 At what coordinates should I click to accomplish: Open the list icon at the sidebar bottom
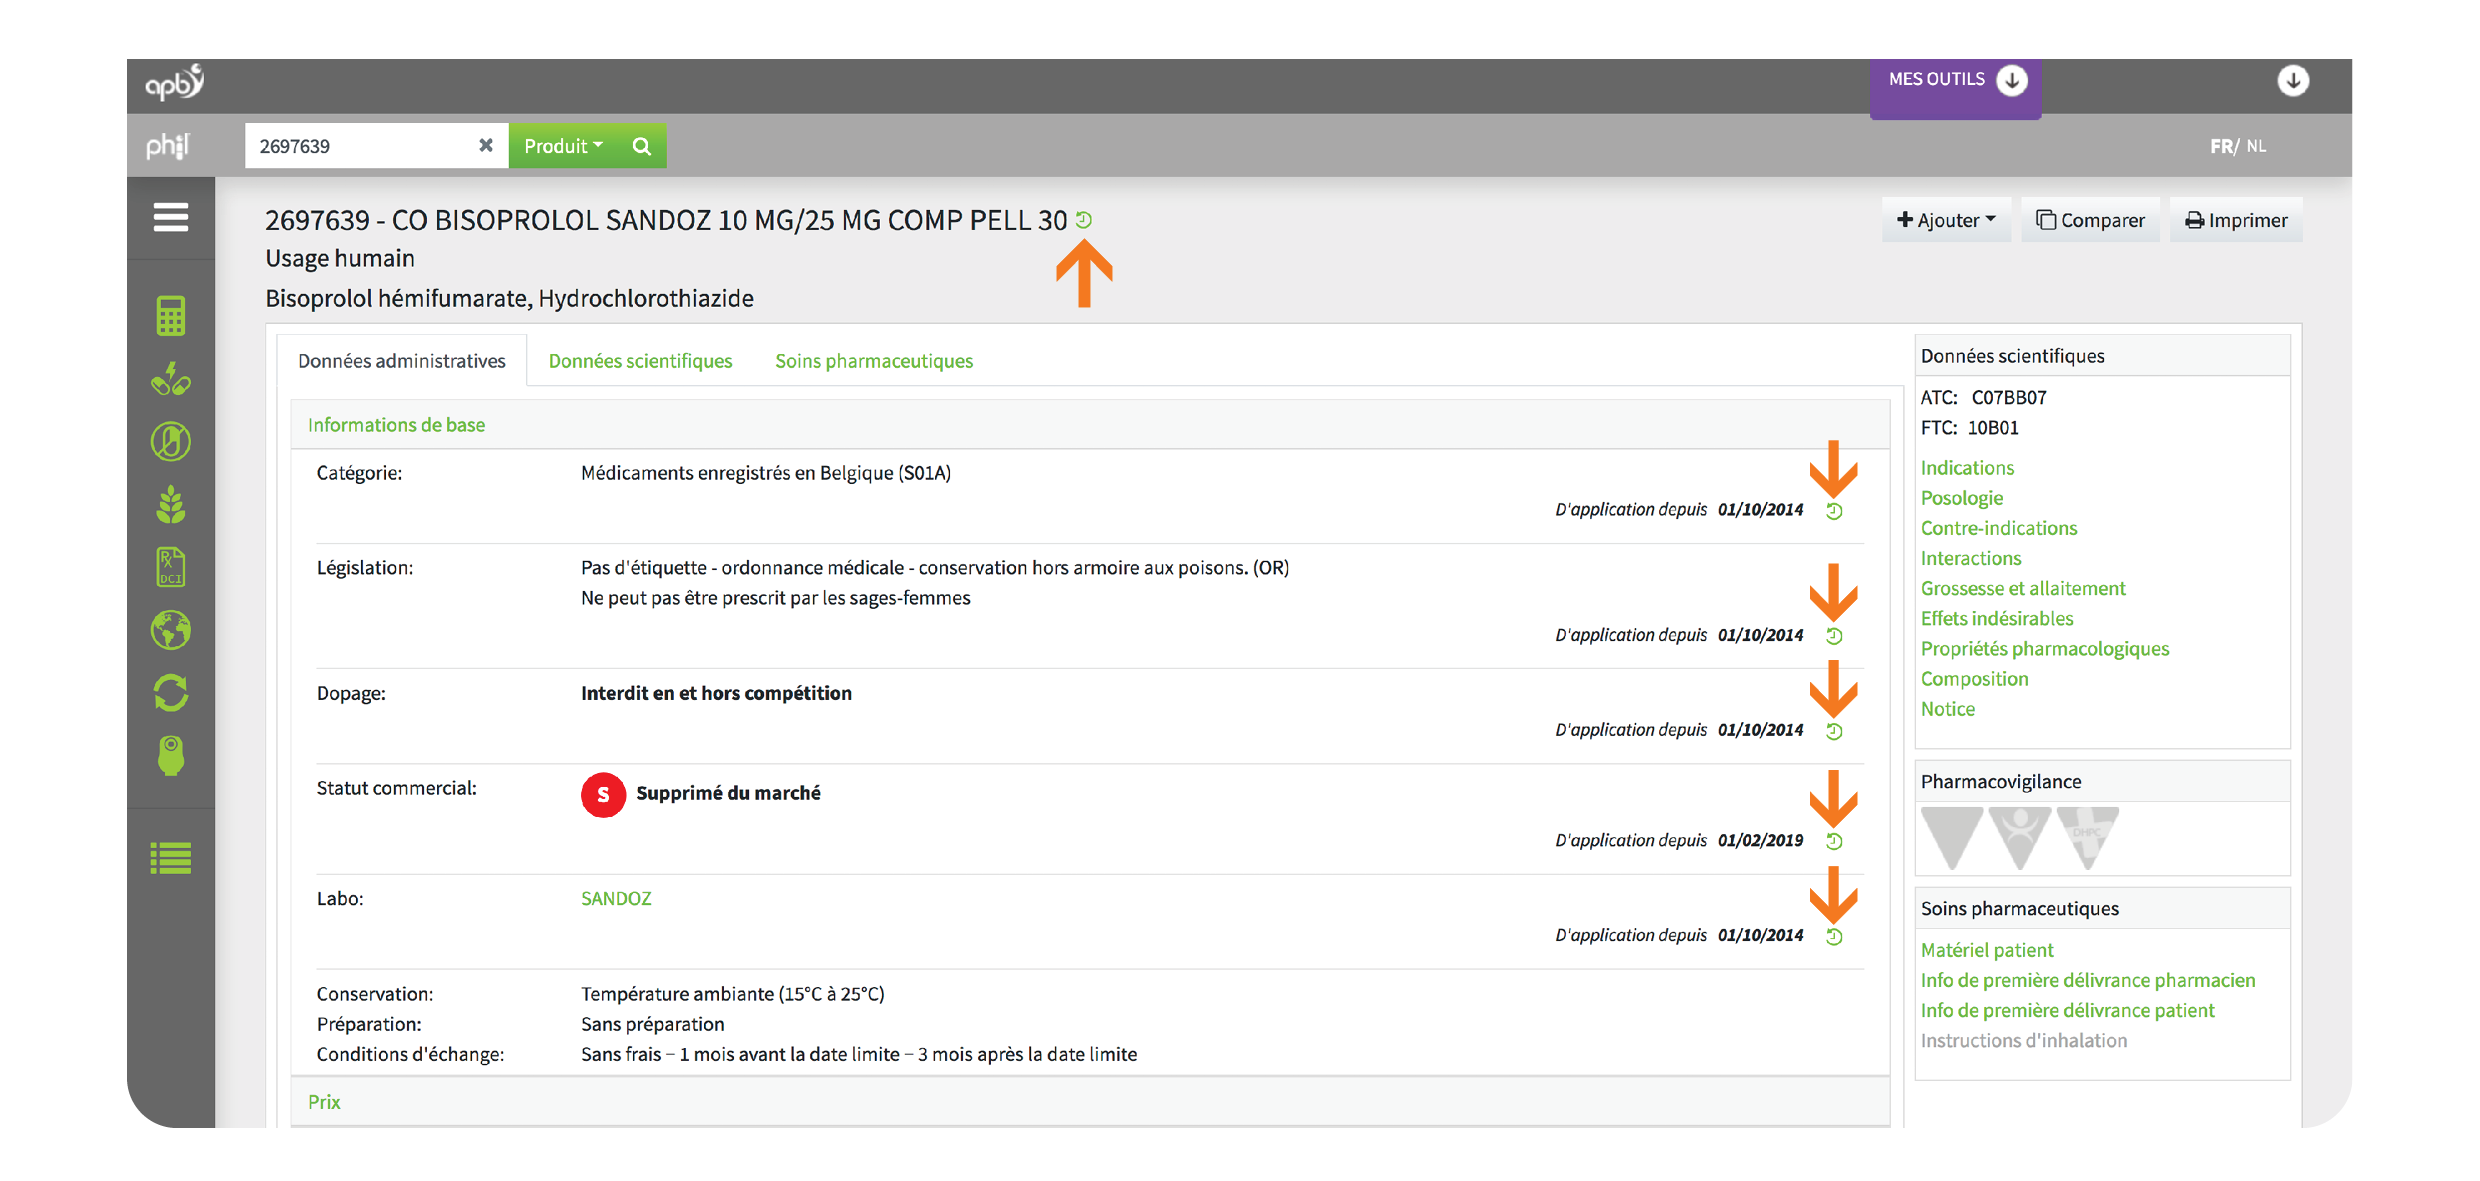point(171,858)
